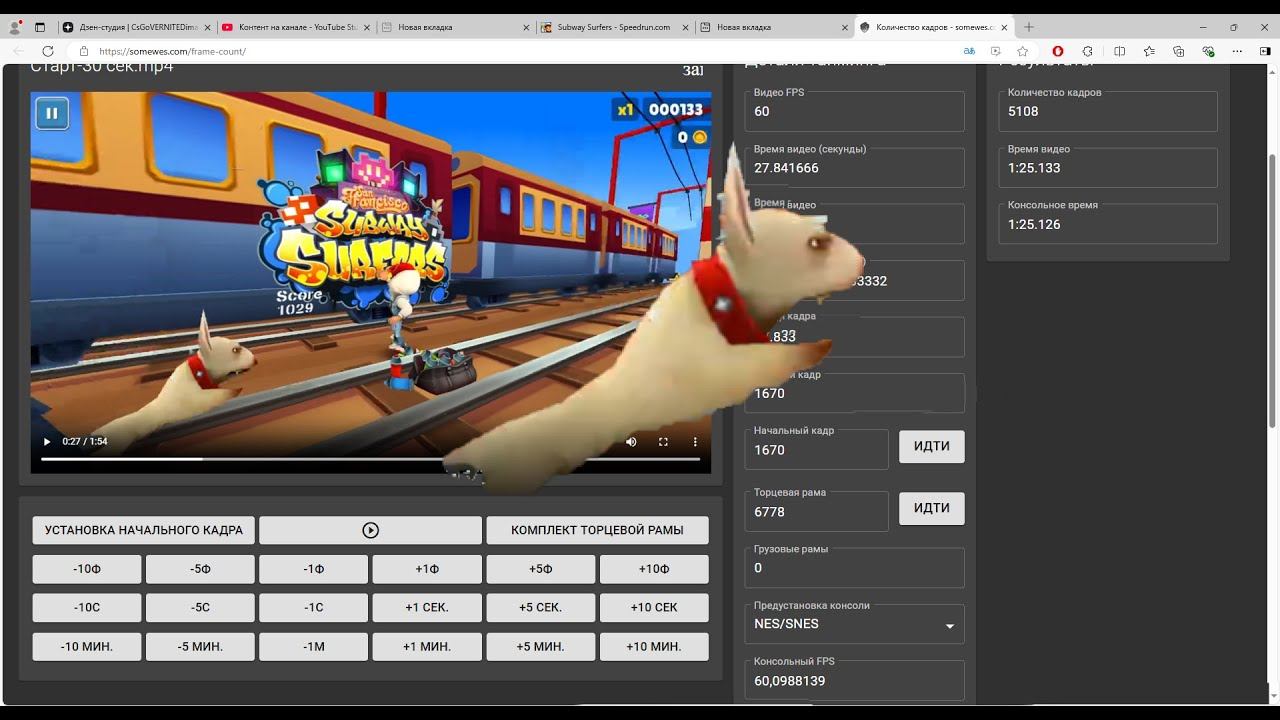This screenshot has width=1280, height=720.
Task: Click the video seek progress bar
Action: pos(300,459)
